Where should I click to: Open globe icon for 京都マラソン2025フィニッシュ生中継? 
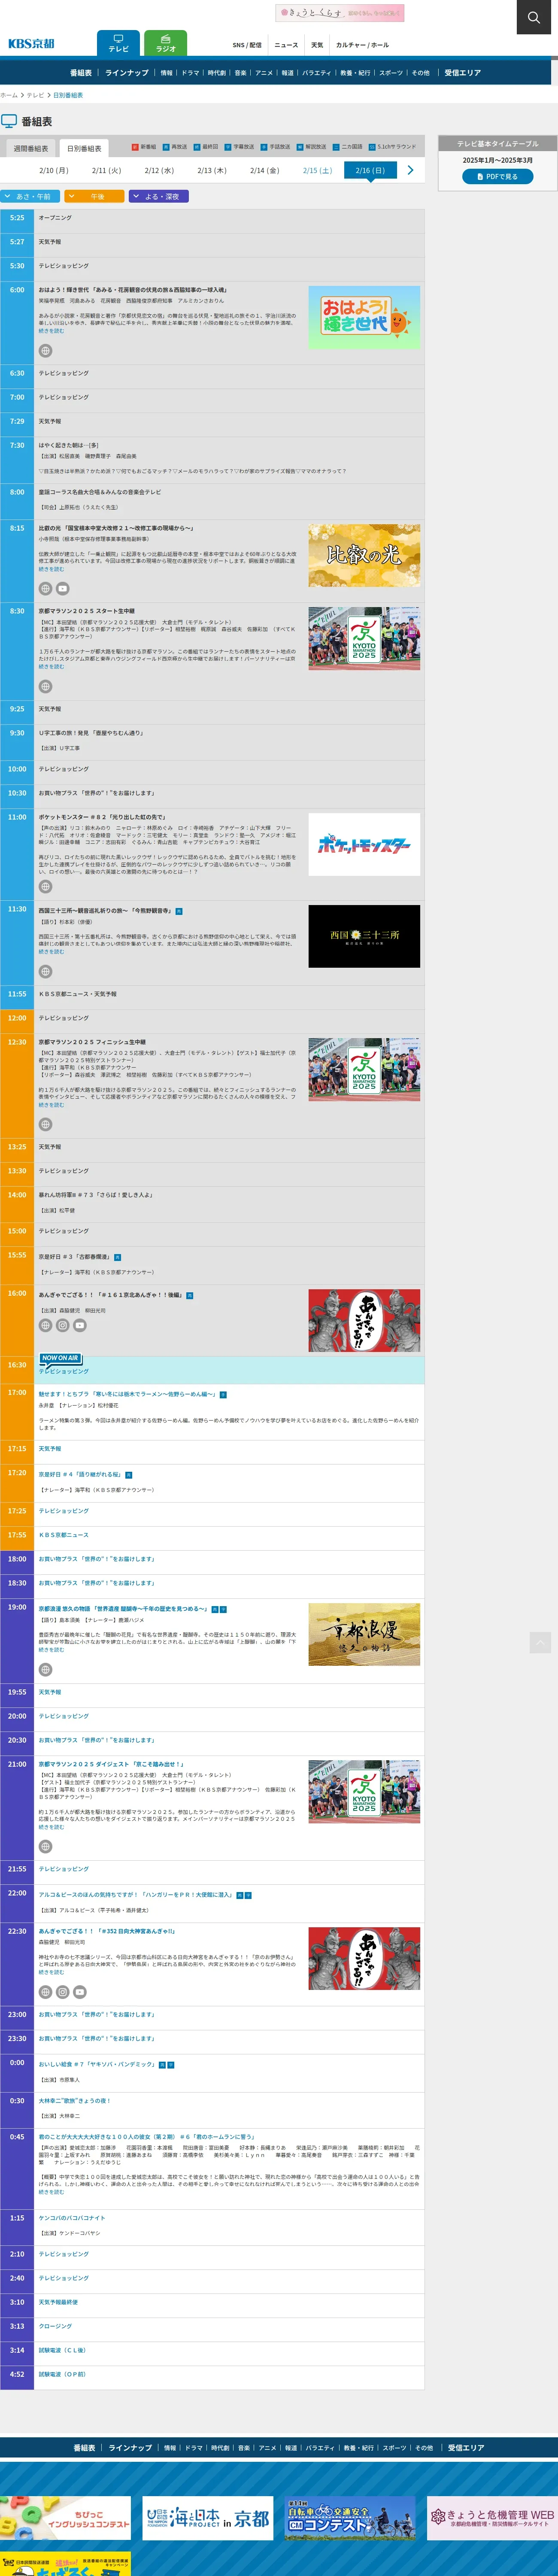tap(45, 1124)
